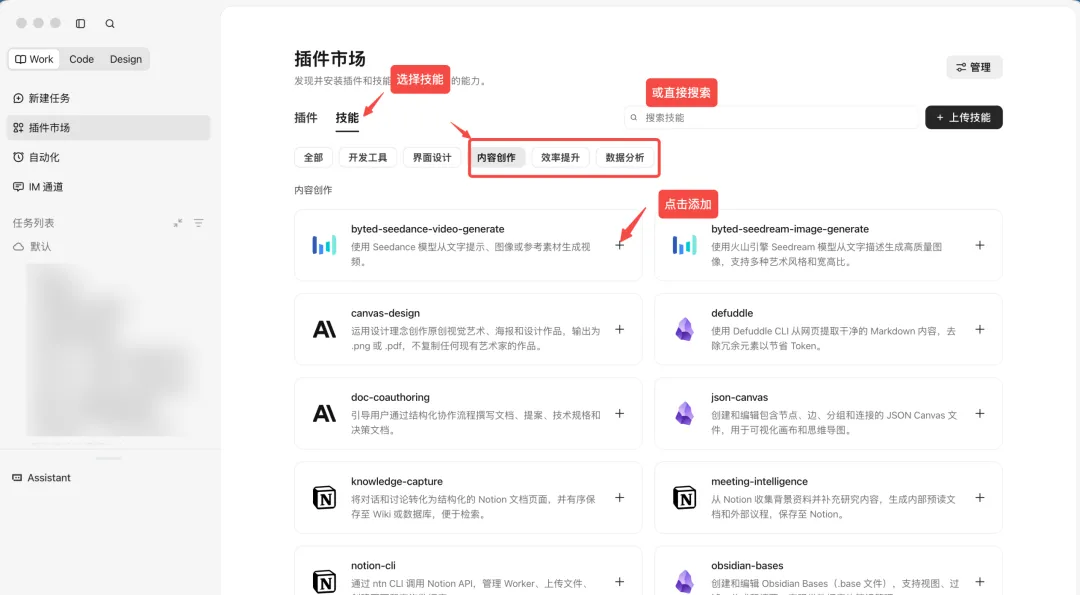Open the doc-coauthoring skill title
The width and height of the screenshot is (1080, 595).
(390, 397)
